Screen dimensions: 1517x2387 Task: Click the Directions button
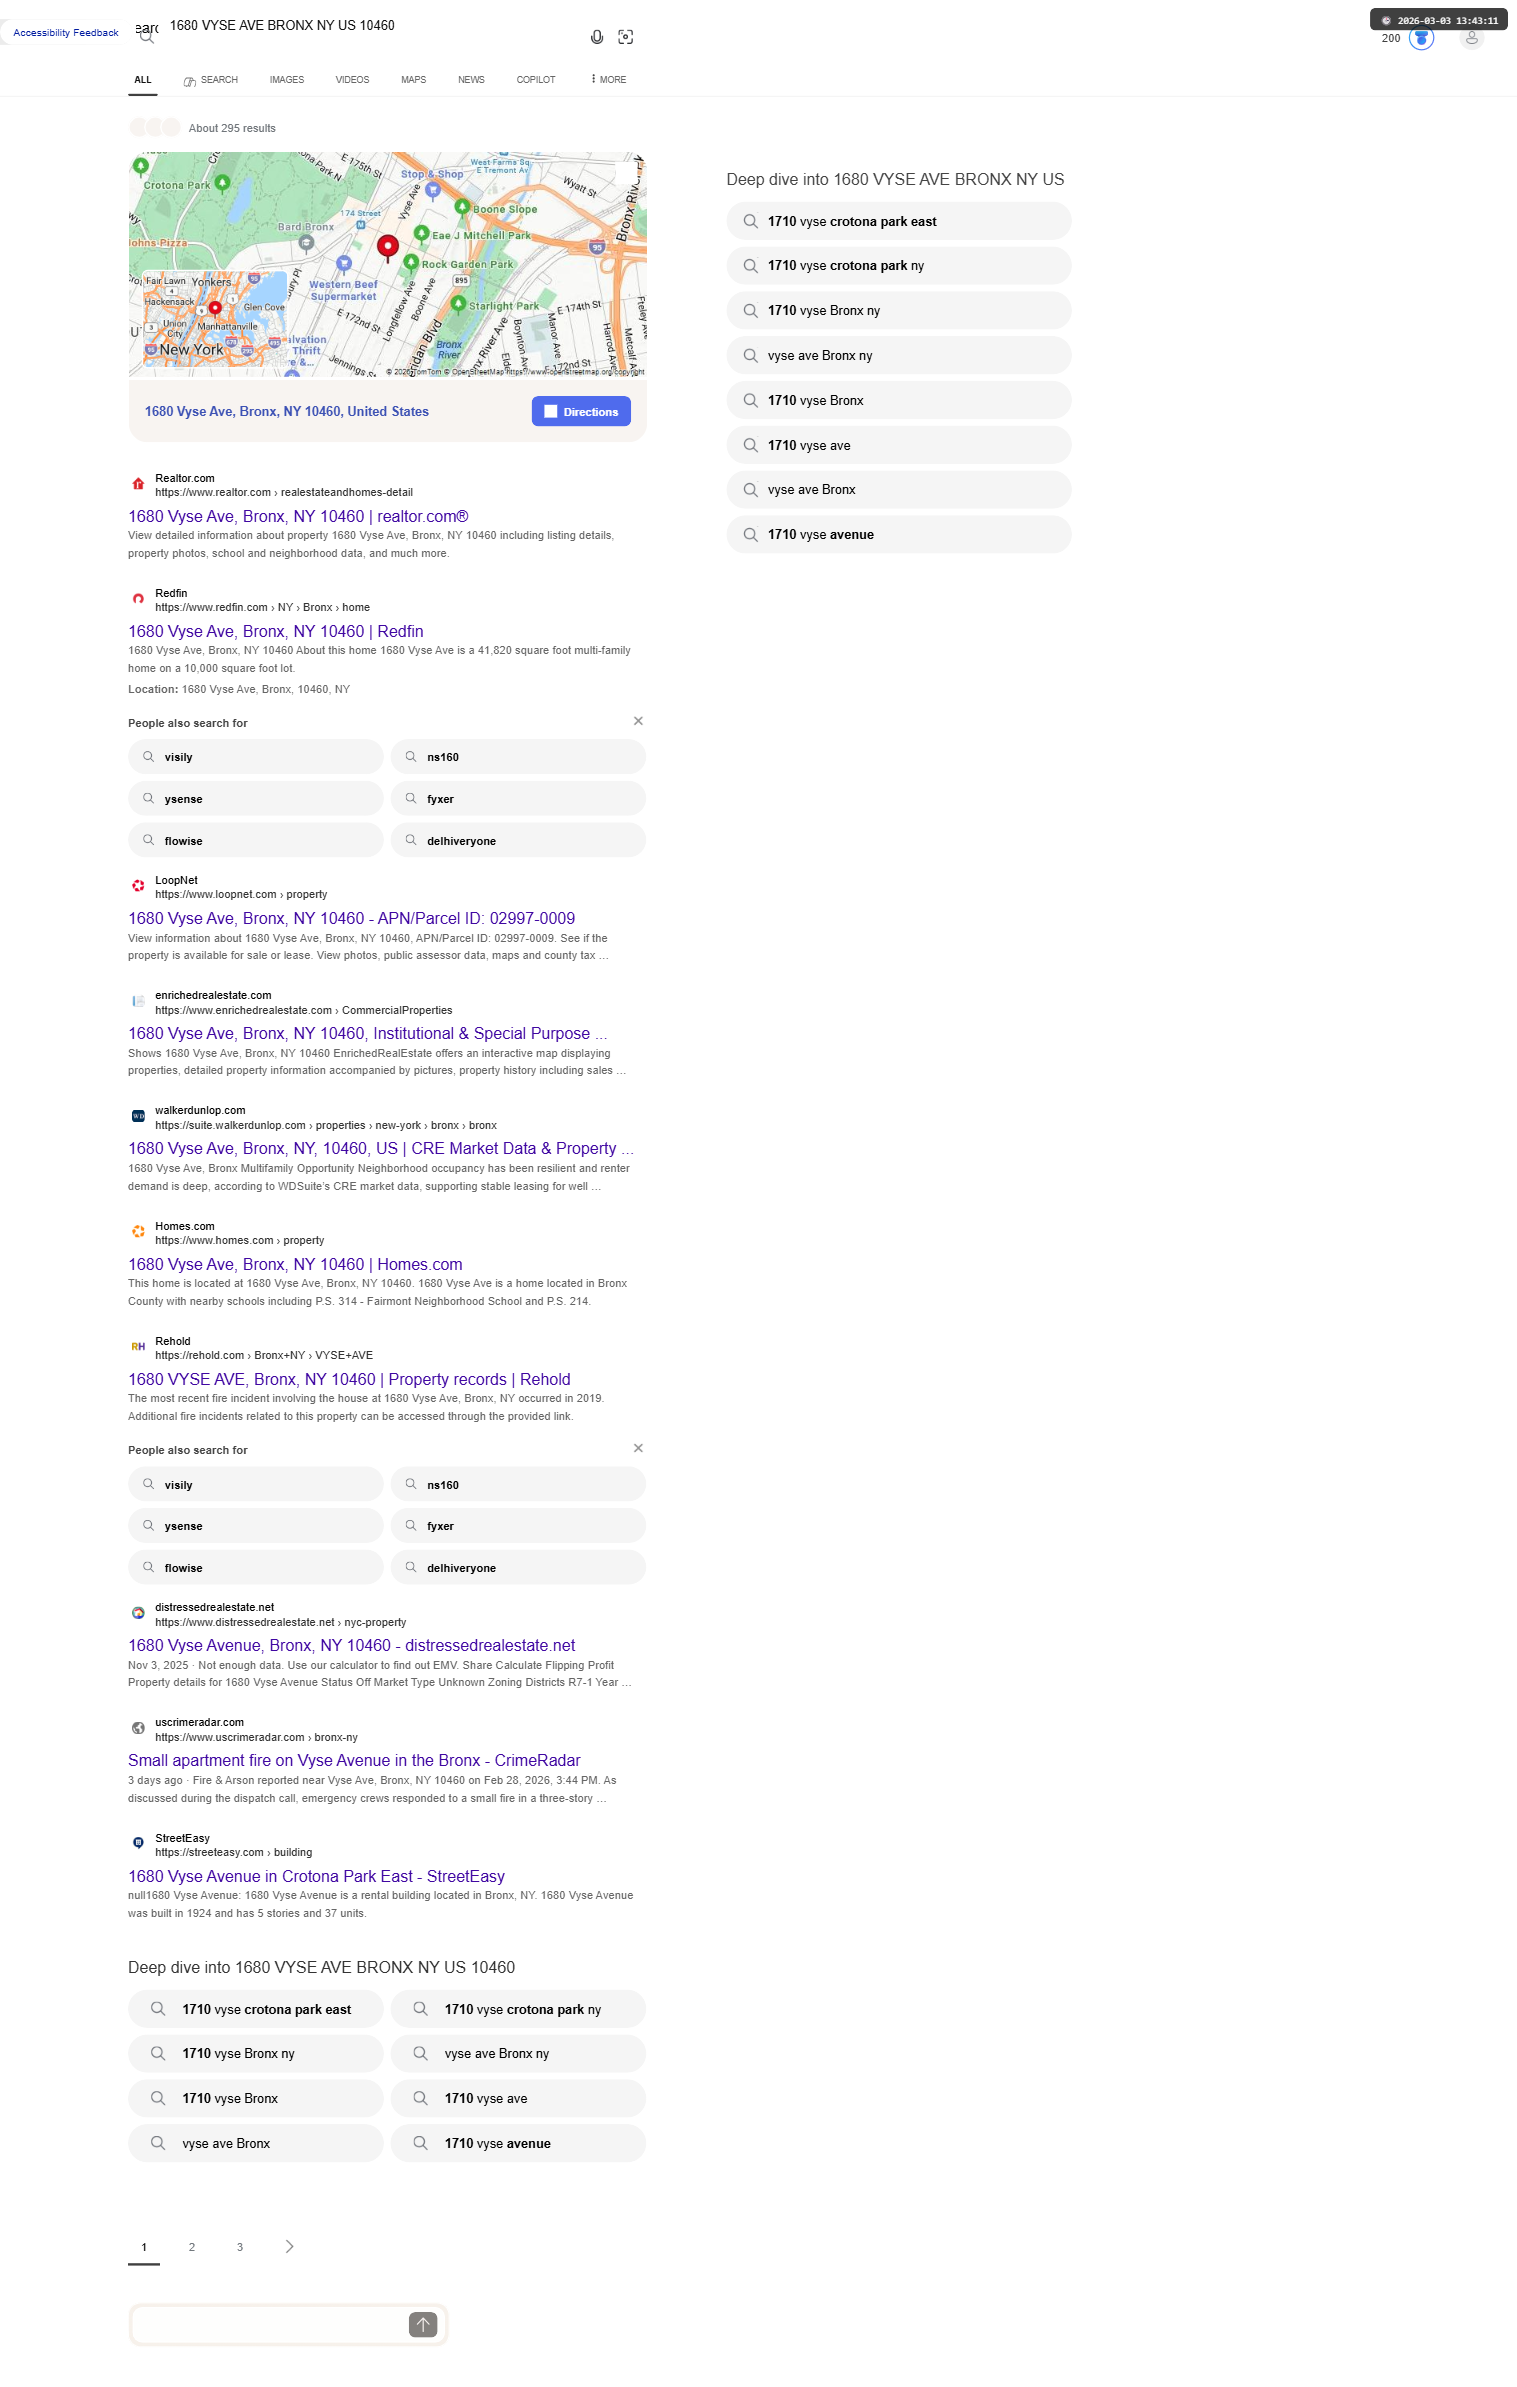point(581,412)
